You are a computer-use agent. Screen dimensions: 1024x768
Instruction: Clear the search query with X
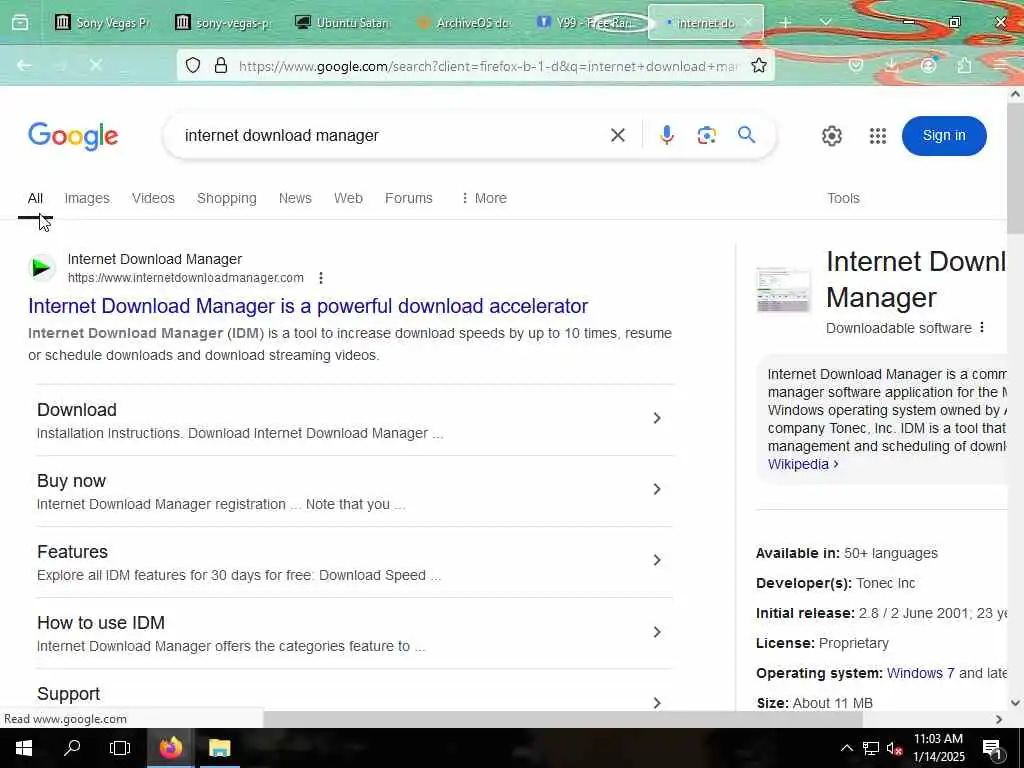coord(617,135)
